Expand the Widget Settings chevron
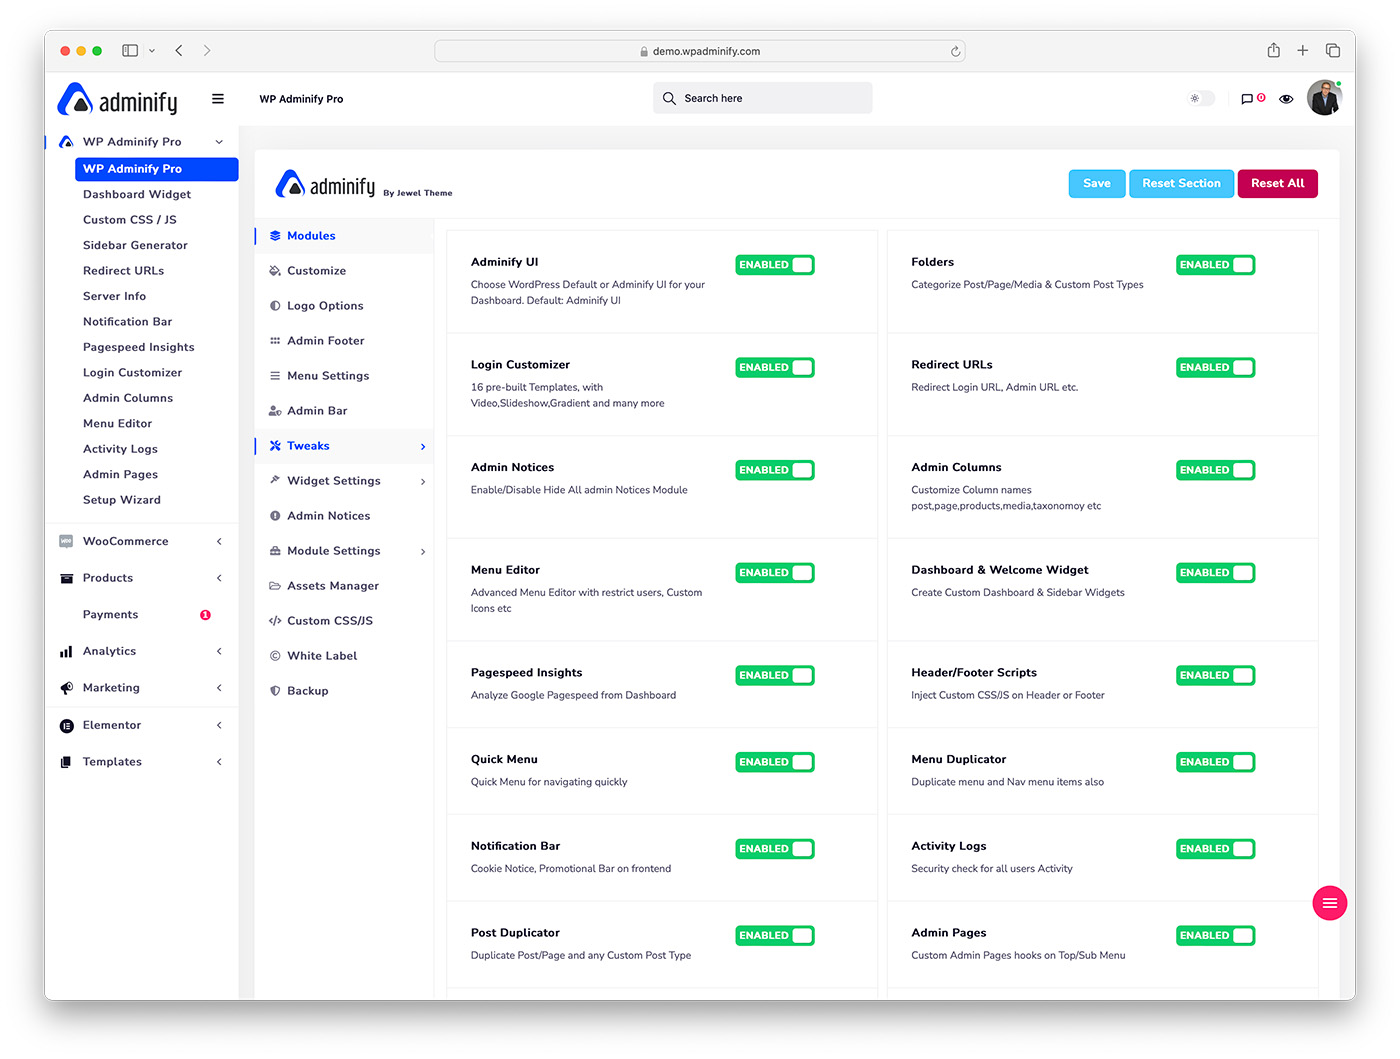1400x1059 pixels. (x=423, y=482)
